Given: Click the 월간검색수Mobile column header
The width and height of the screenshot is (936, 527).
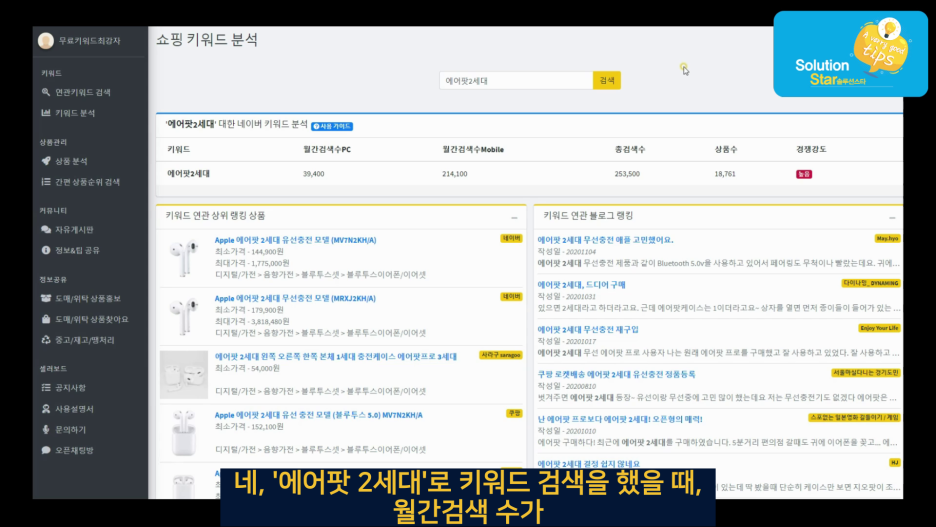Looking at the screenshot, I should coord(473,149).
